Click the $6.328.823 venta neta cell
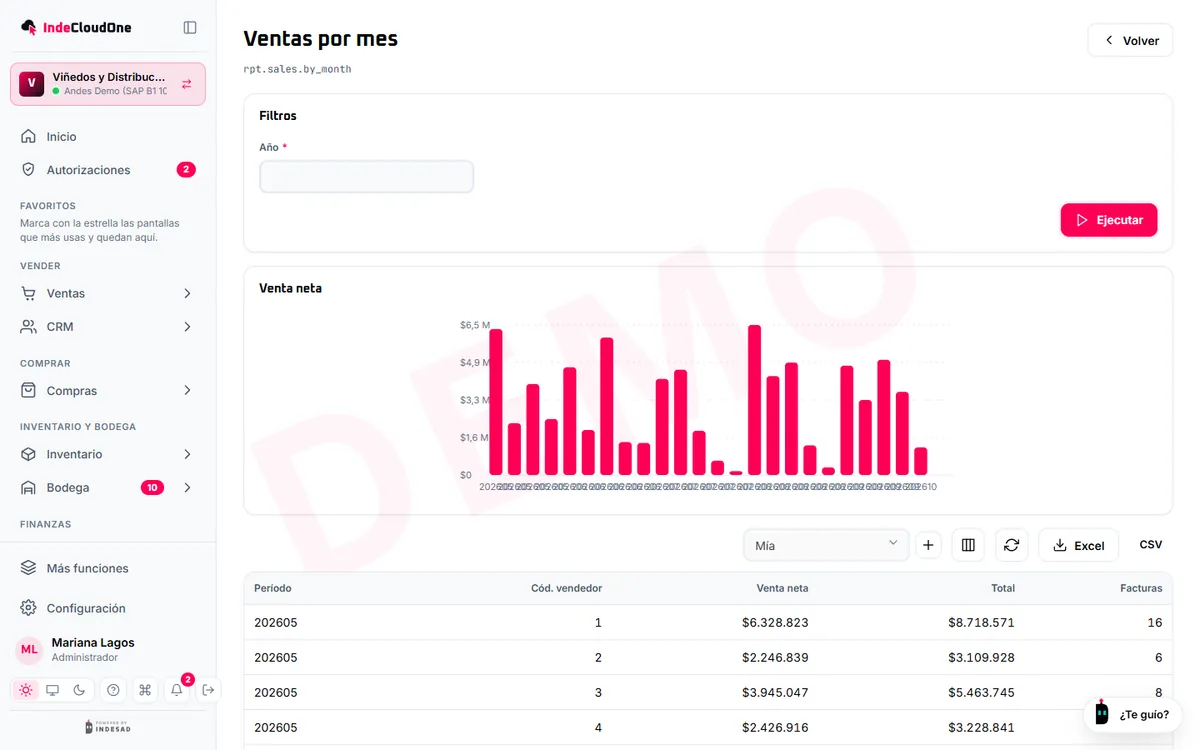1200x750 pixels. 775,622
